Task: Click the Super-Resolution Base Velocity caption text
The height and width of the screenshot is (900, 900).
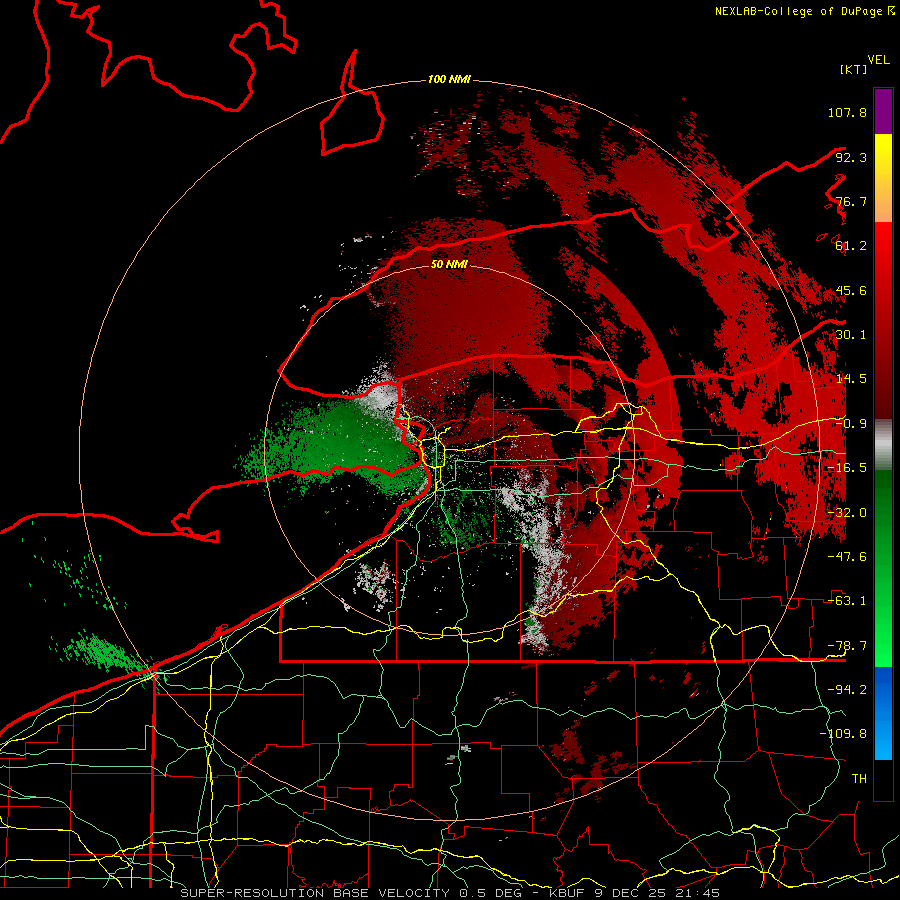Action: pyautogui.click(x=449, y=893)
